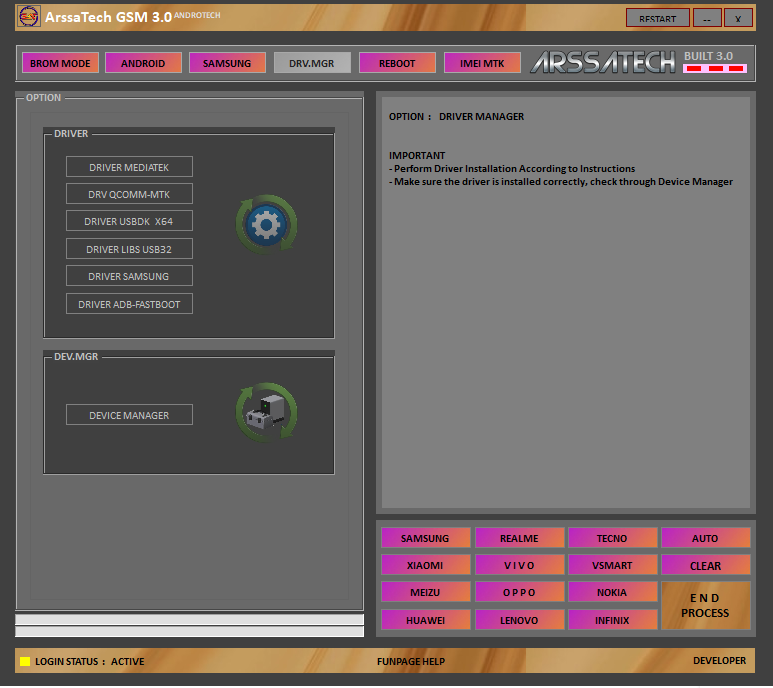773x688 pixels.
Task: Click the red BUILT 3.0 indicator bar
Action: [715, 69]
